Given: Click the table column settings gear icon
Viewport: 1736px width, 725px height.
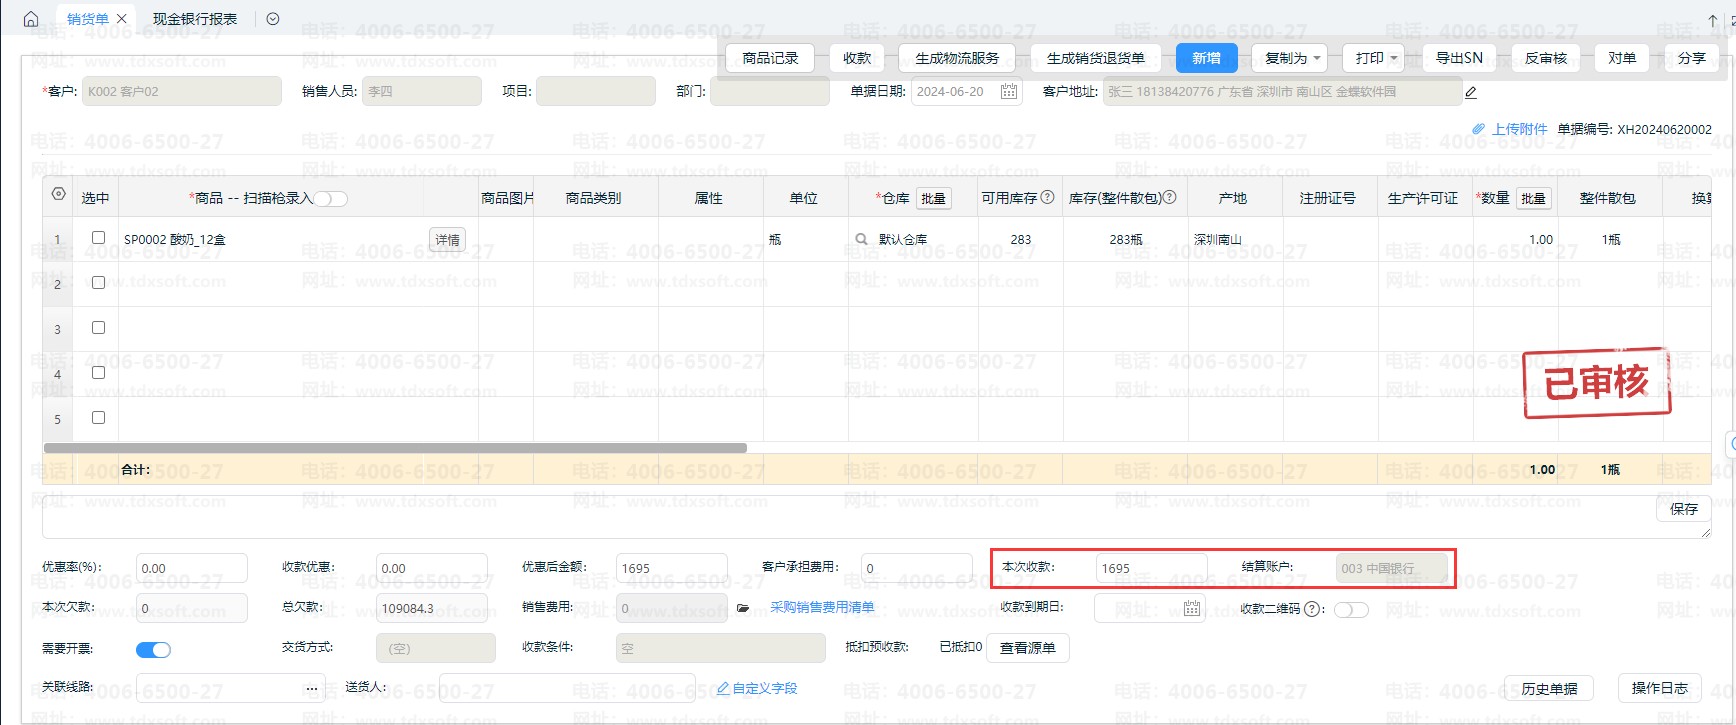Looking at the screenshot, I should coord(58,194).
